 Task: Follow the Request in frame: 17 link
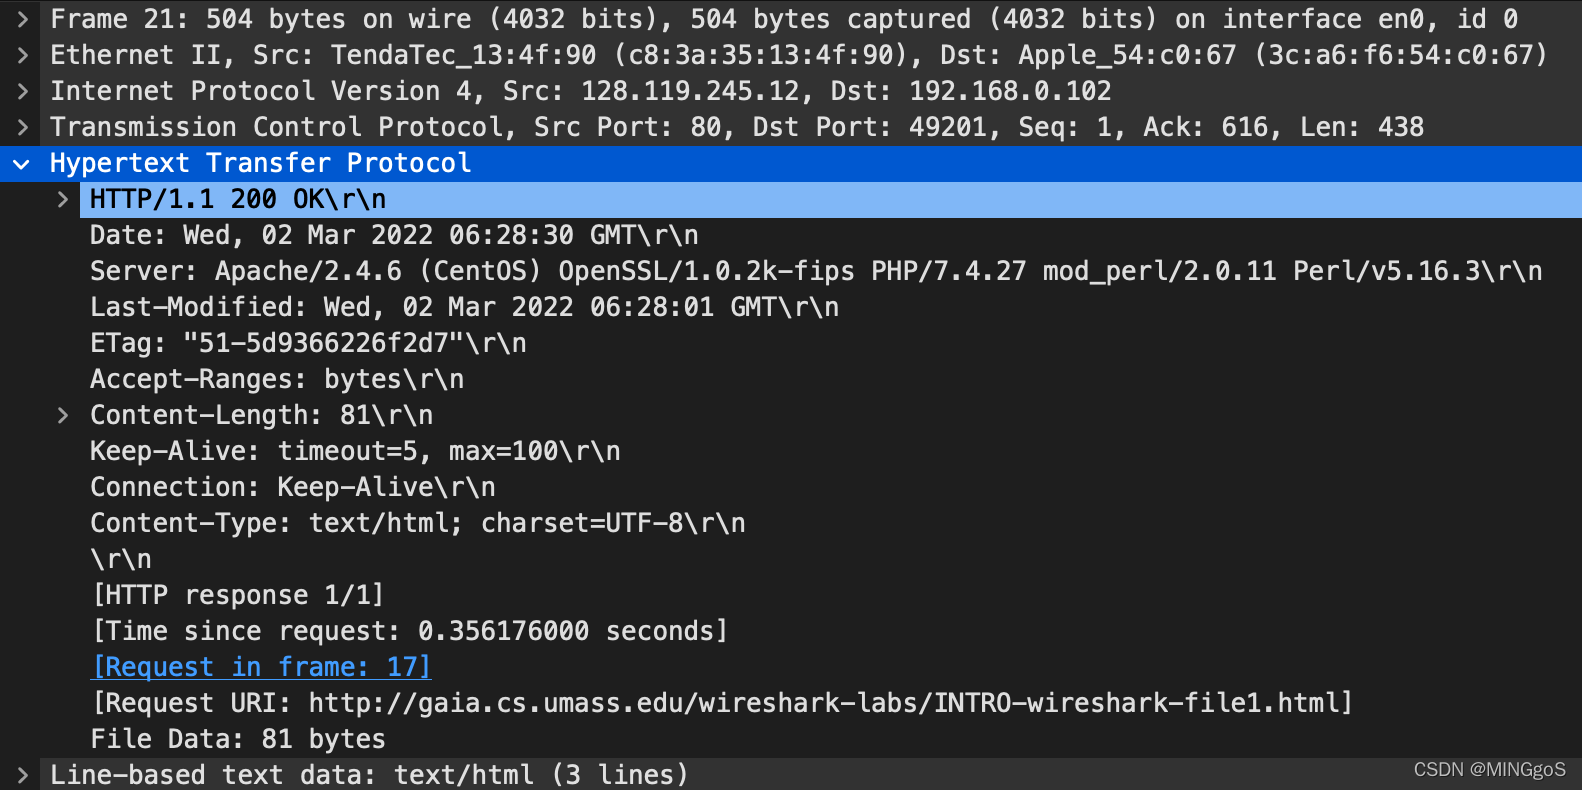[260, 666]
